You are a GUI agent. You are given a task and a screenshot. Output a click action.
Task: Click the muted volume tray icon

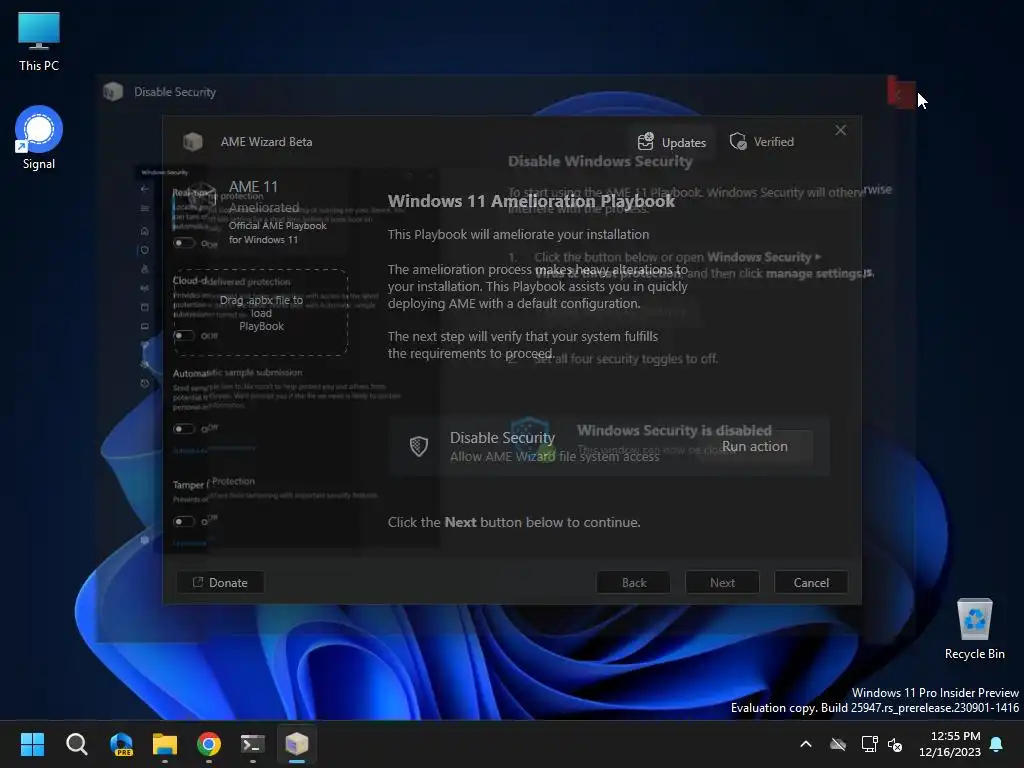click(x=895, y=744)
